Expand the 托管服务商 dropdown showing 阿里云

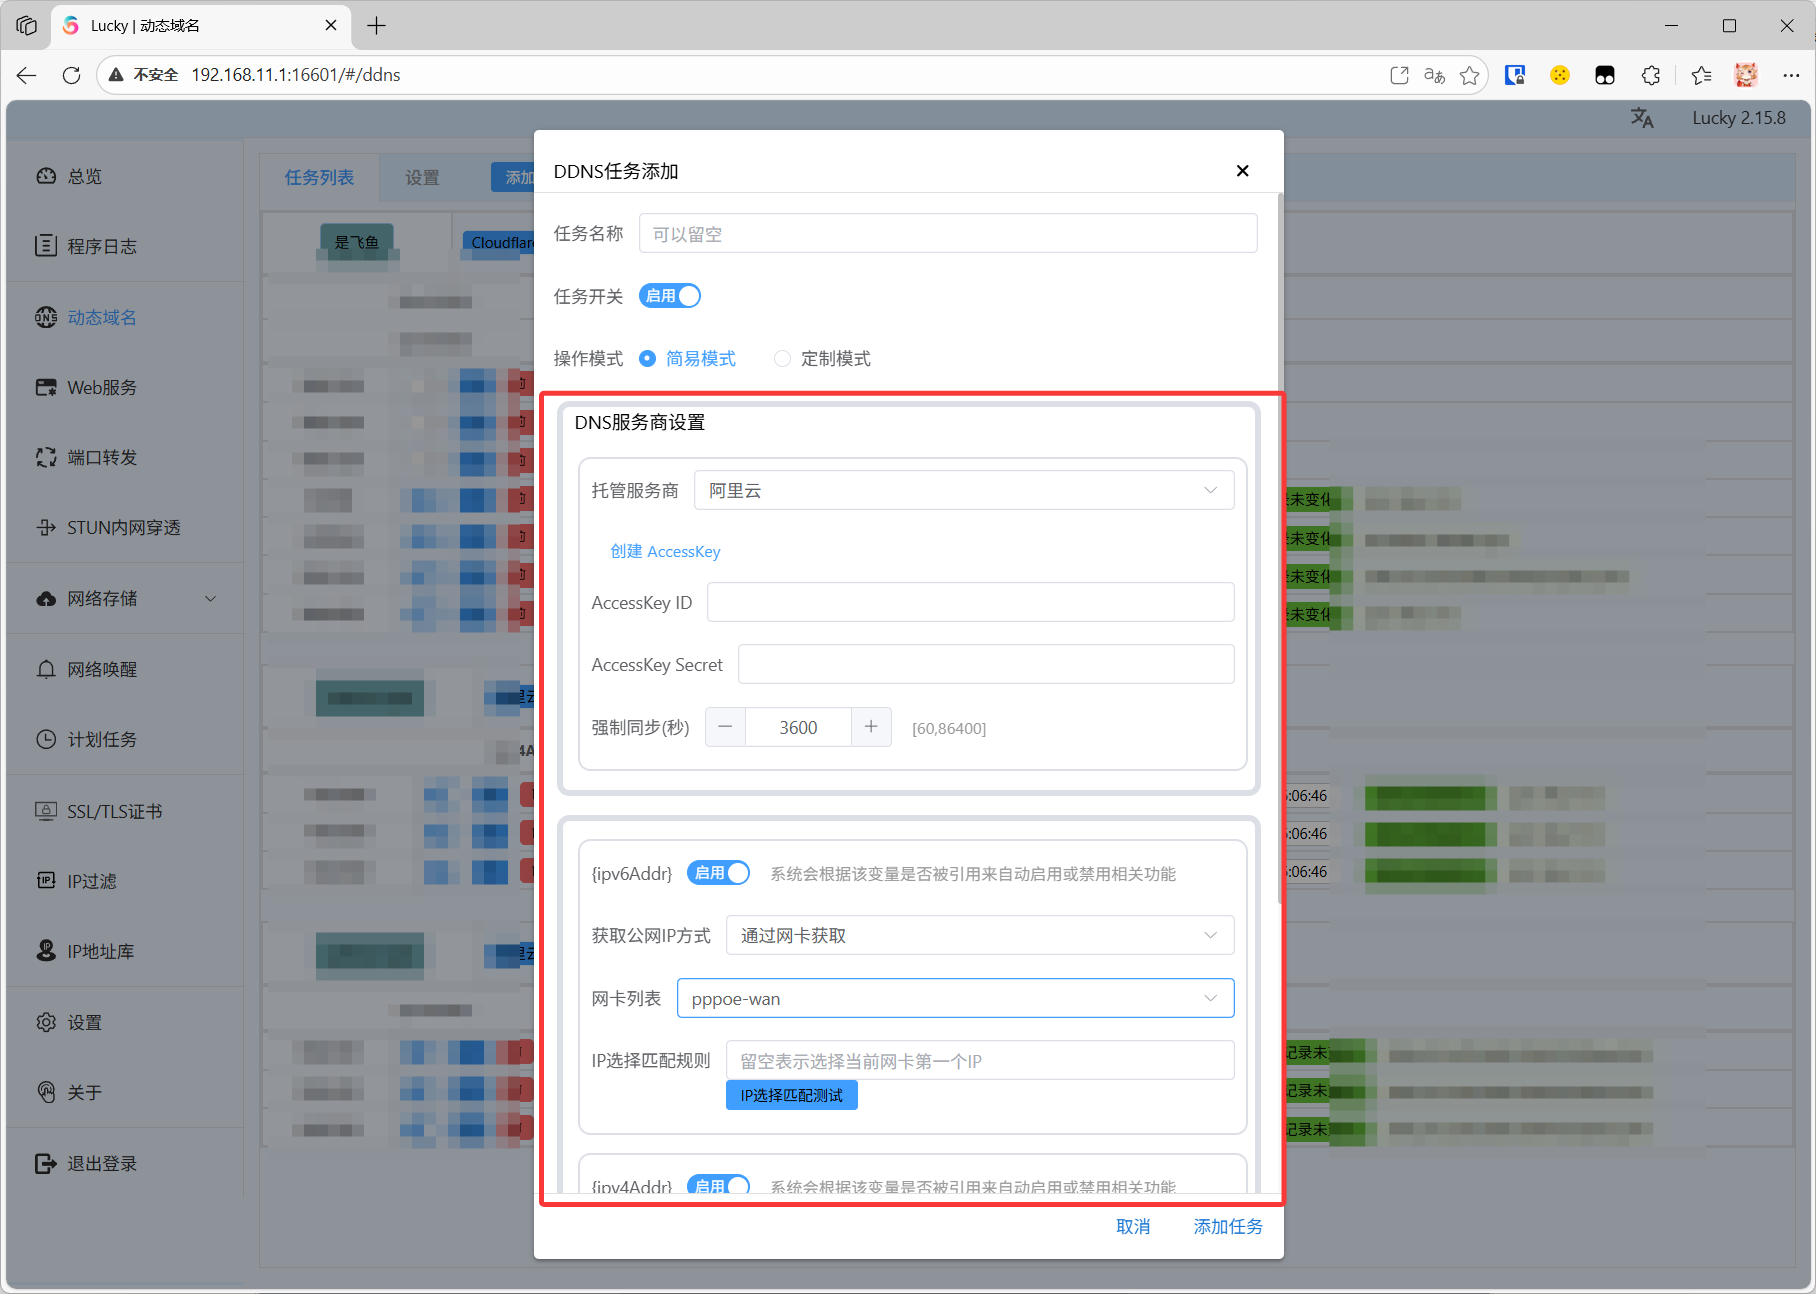(x=963, y=491)
